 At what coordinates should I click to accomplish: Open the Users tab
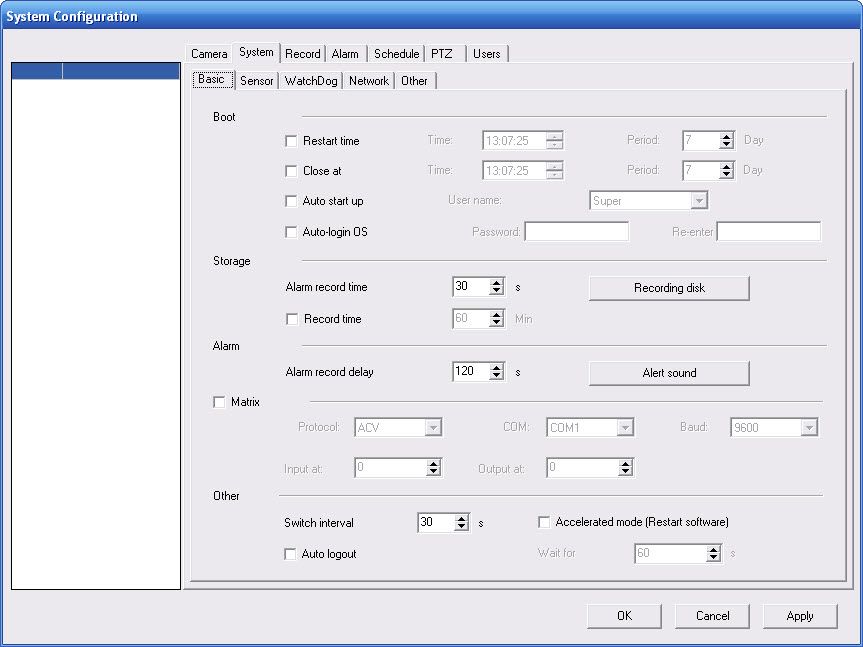coord(487,54)
